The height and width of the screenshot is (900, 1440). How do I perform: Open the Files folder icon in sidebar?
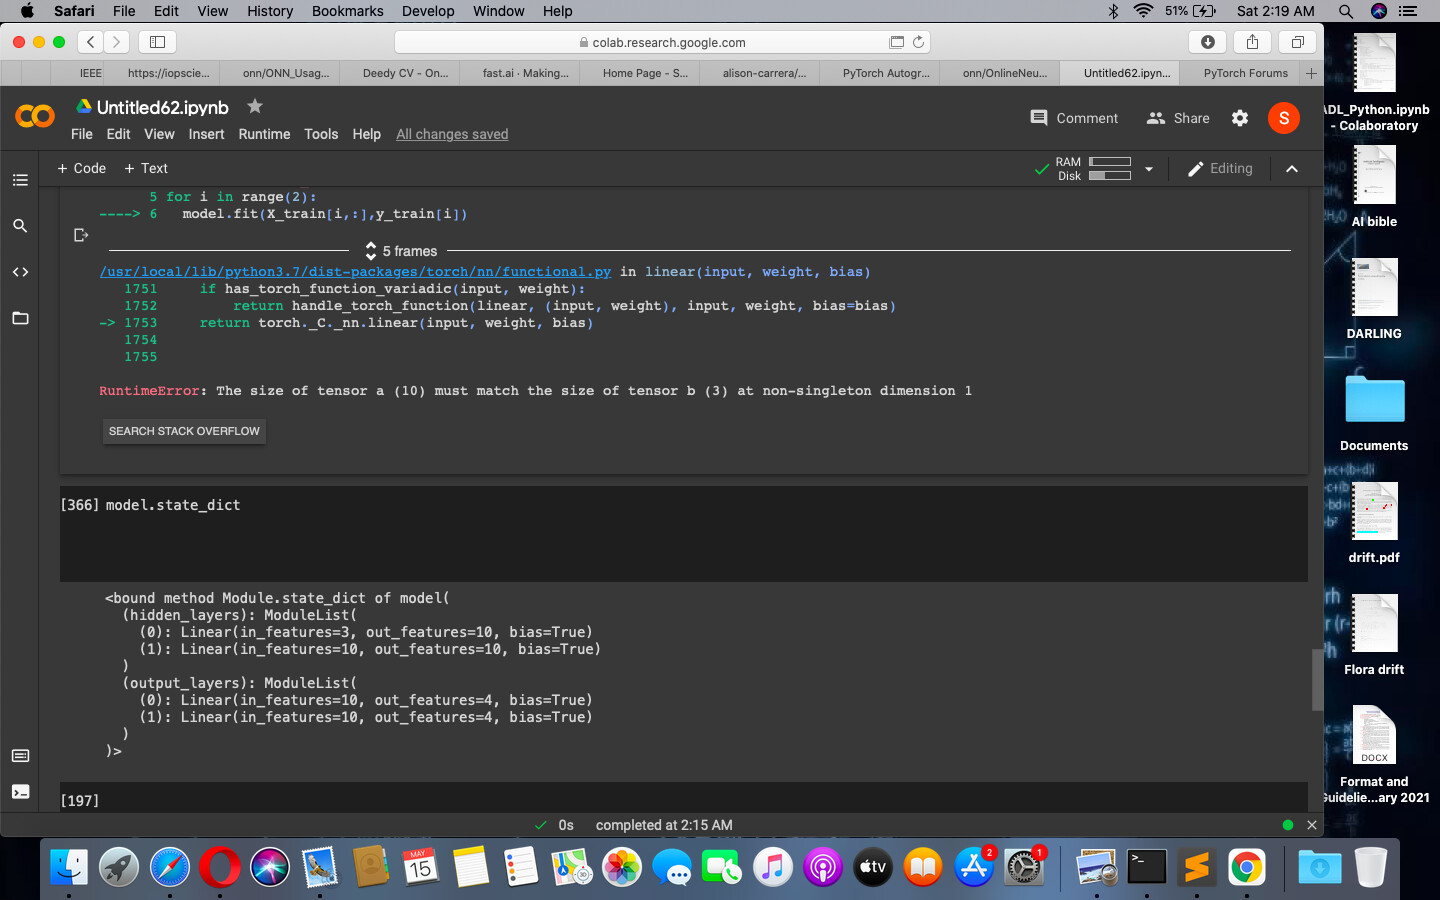[20, 318]
